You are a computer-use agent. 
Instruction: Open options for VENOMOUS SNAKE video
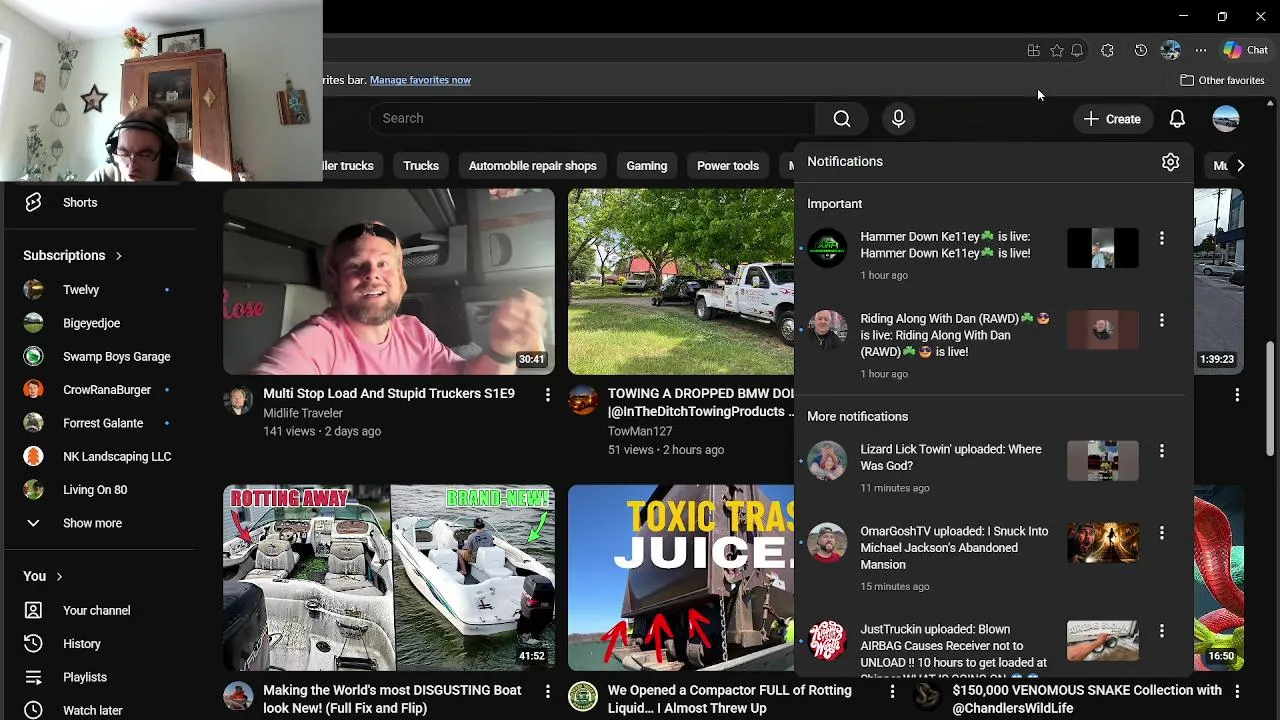(1237, 691)
